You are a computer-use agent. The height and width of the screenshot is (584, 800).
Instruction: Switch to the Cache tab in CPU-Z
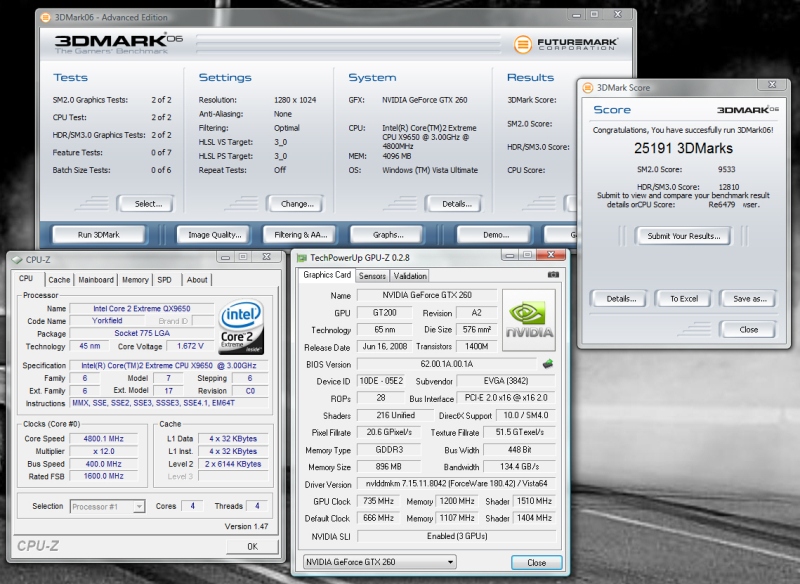tap(59, 280)
